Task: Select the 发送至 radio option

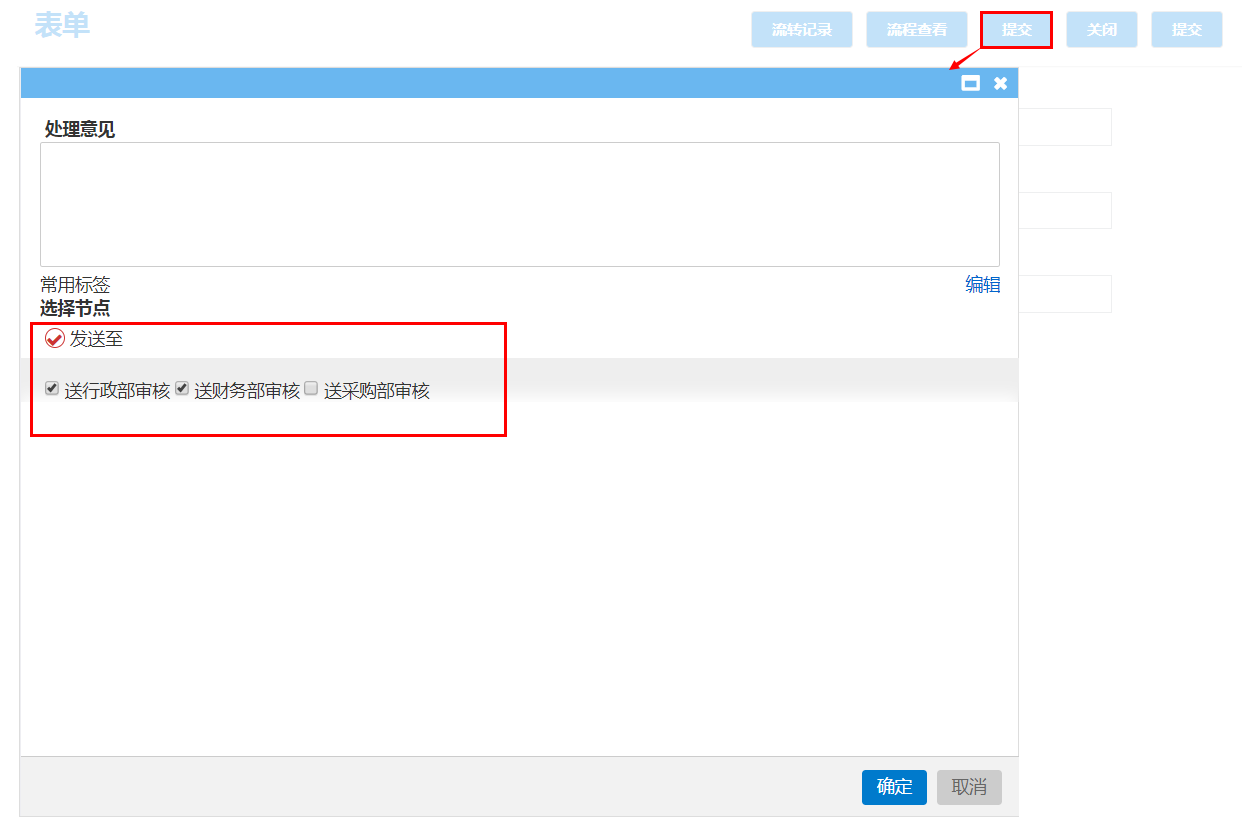Action: click(55, 339)
